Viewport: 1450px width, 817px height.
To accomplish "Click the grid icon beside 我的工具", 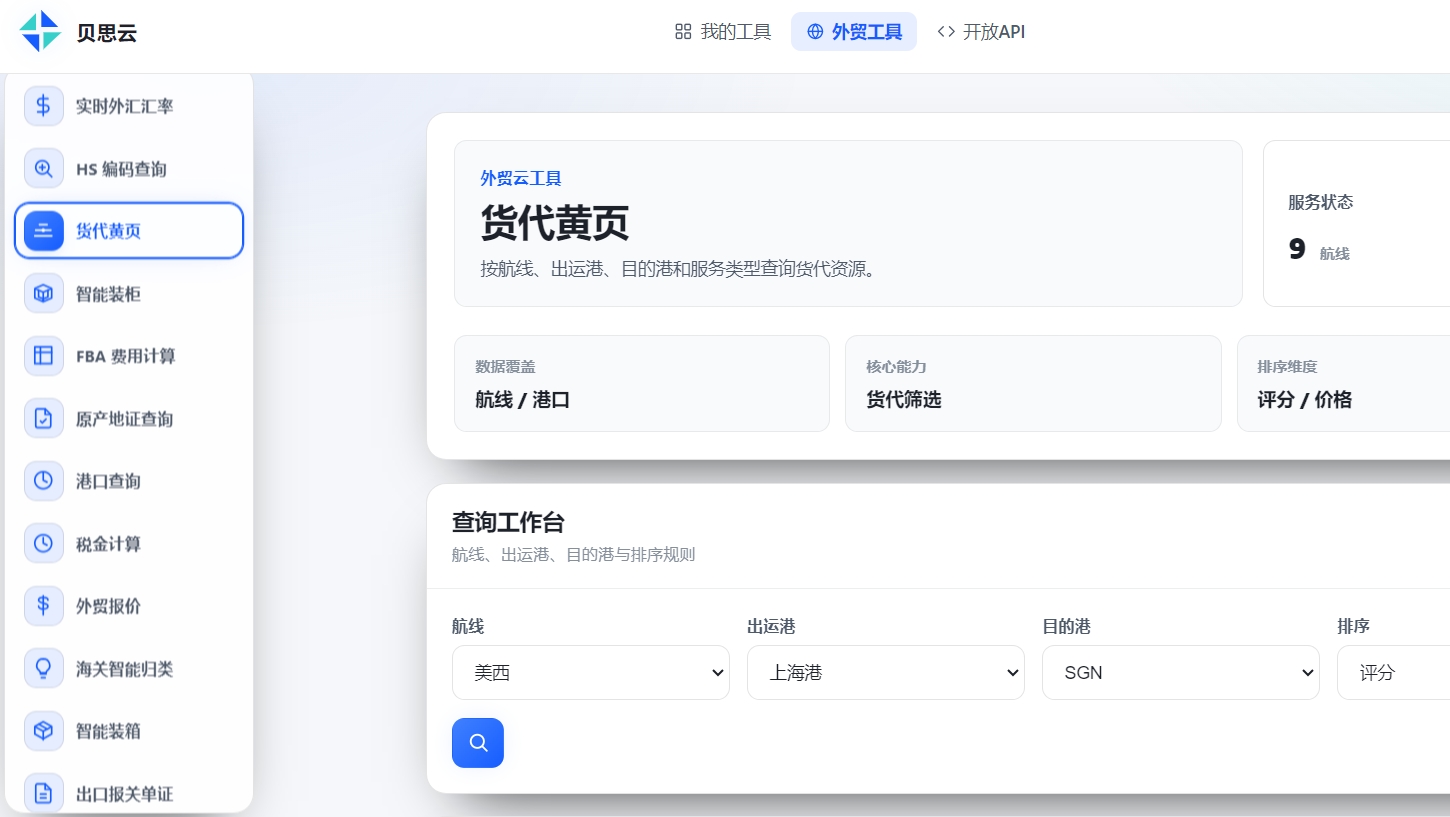I will pyautogui.click(x=683, y=32).
